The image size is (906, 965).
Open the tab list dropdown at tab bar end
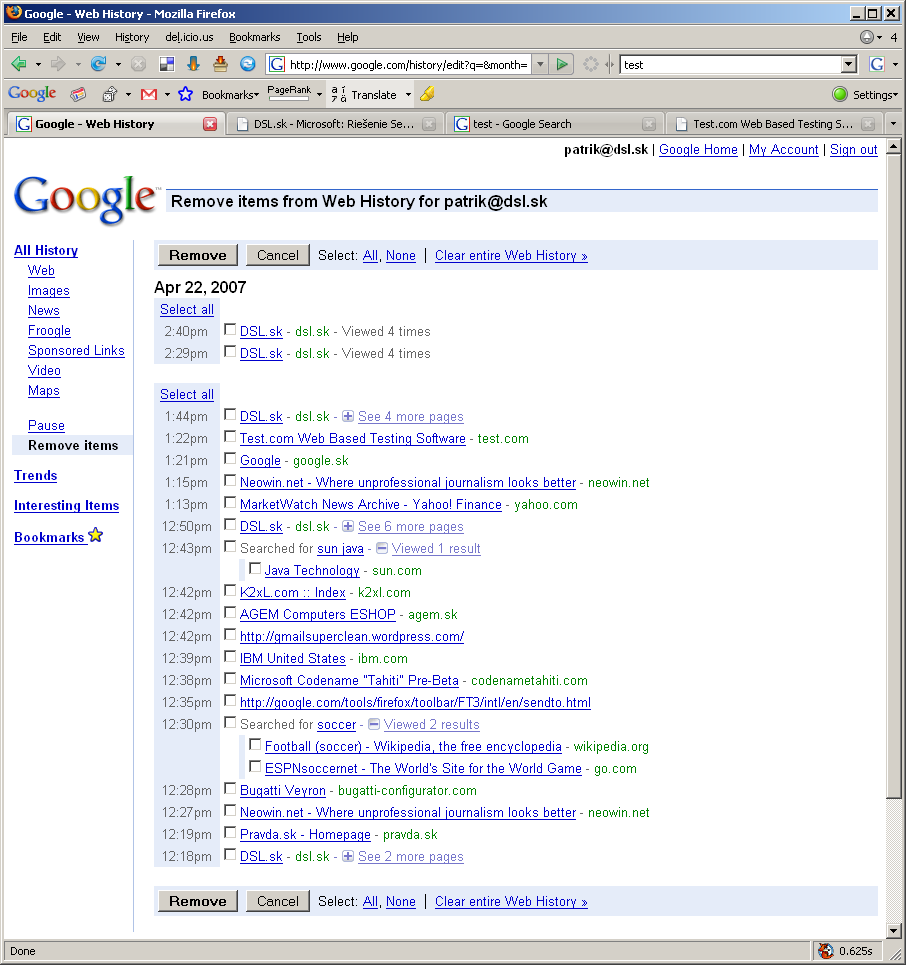pos(893,124)
